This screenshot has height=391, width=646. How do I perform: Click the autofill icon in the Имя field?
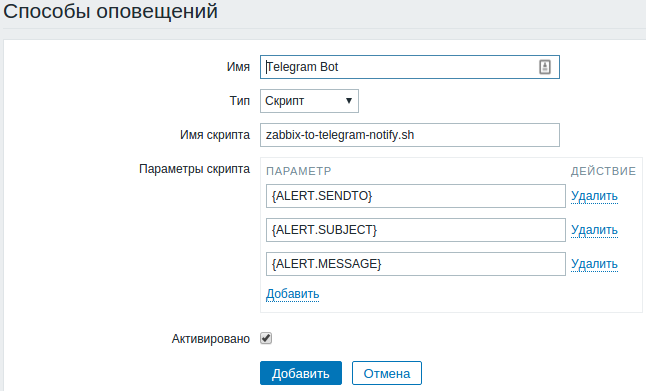coord(545,67)
